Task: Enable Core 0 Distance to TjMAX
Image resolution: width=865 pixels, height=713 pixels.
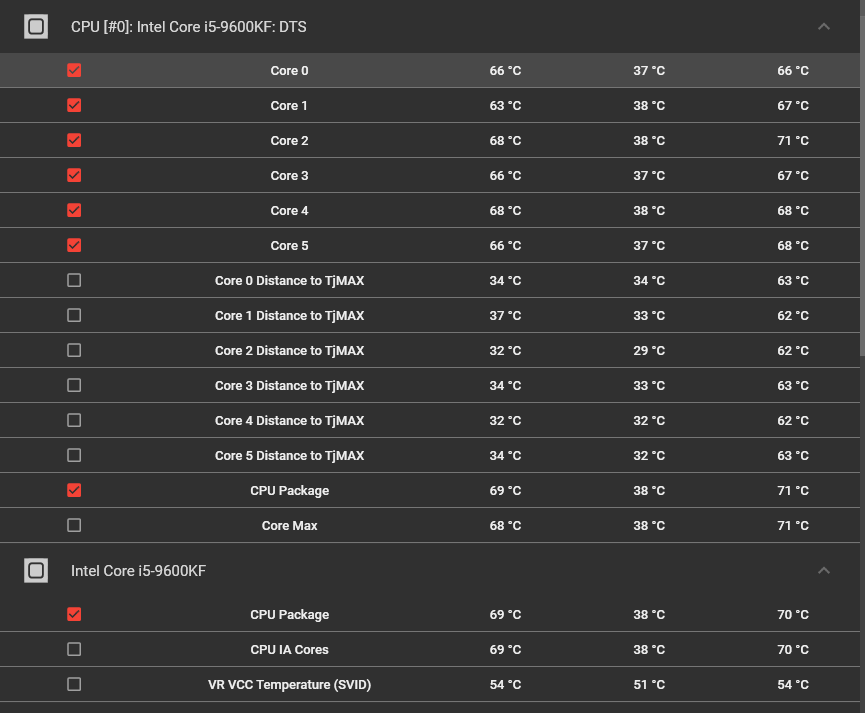Action: (x=74, y=281)
